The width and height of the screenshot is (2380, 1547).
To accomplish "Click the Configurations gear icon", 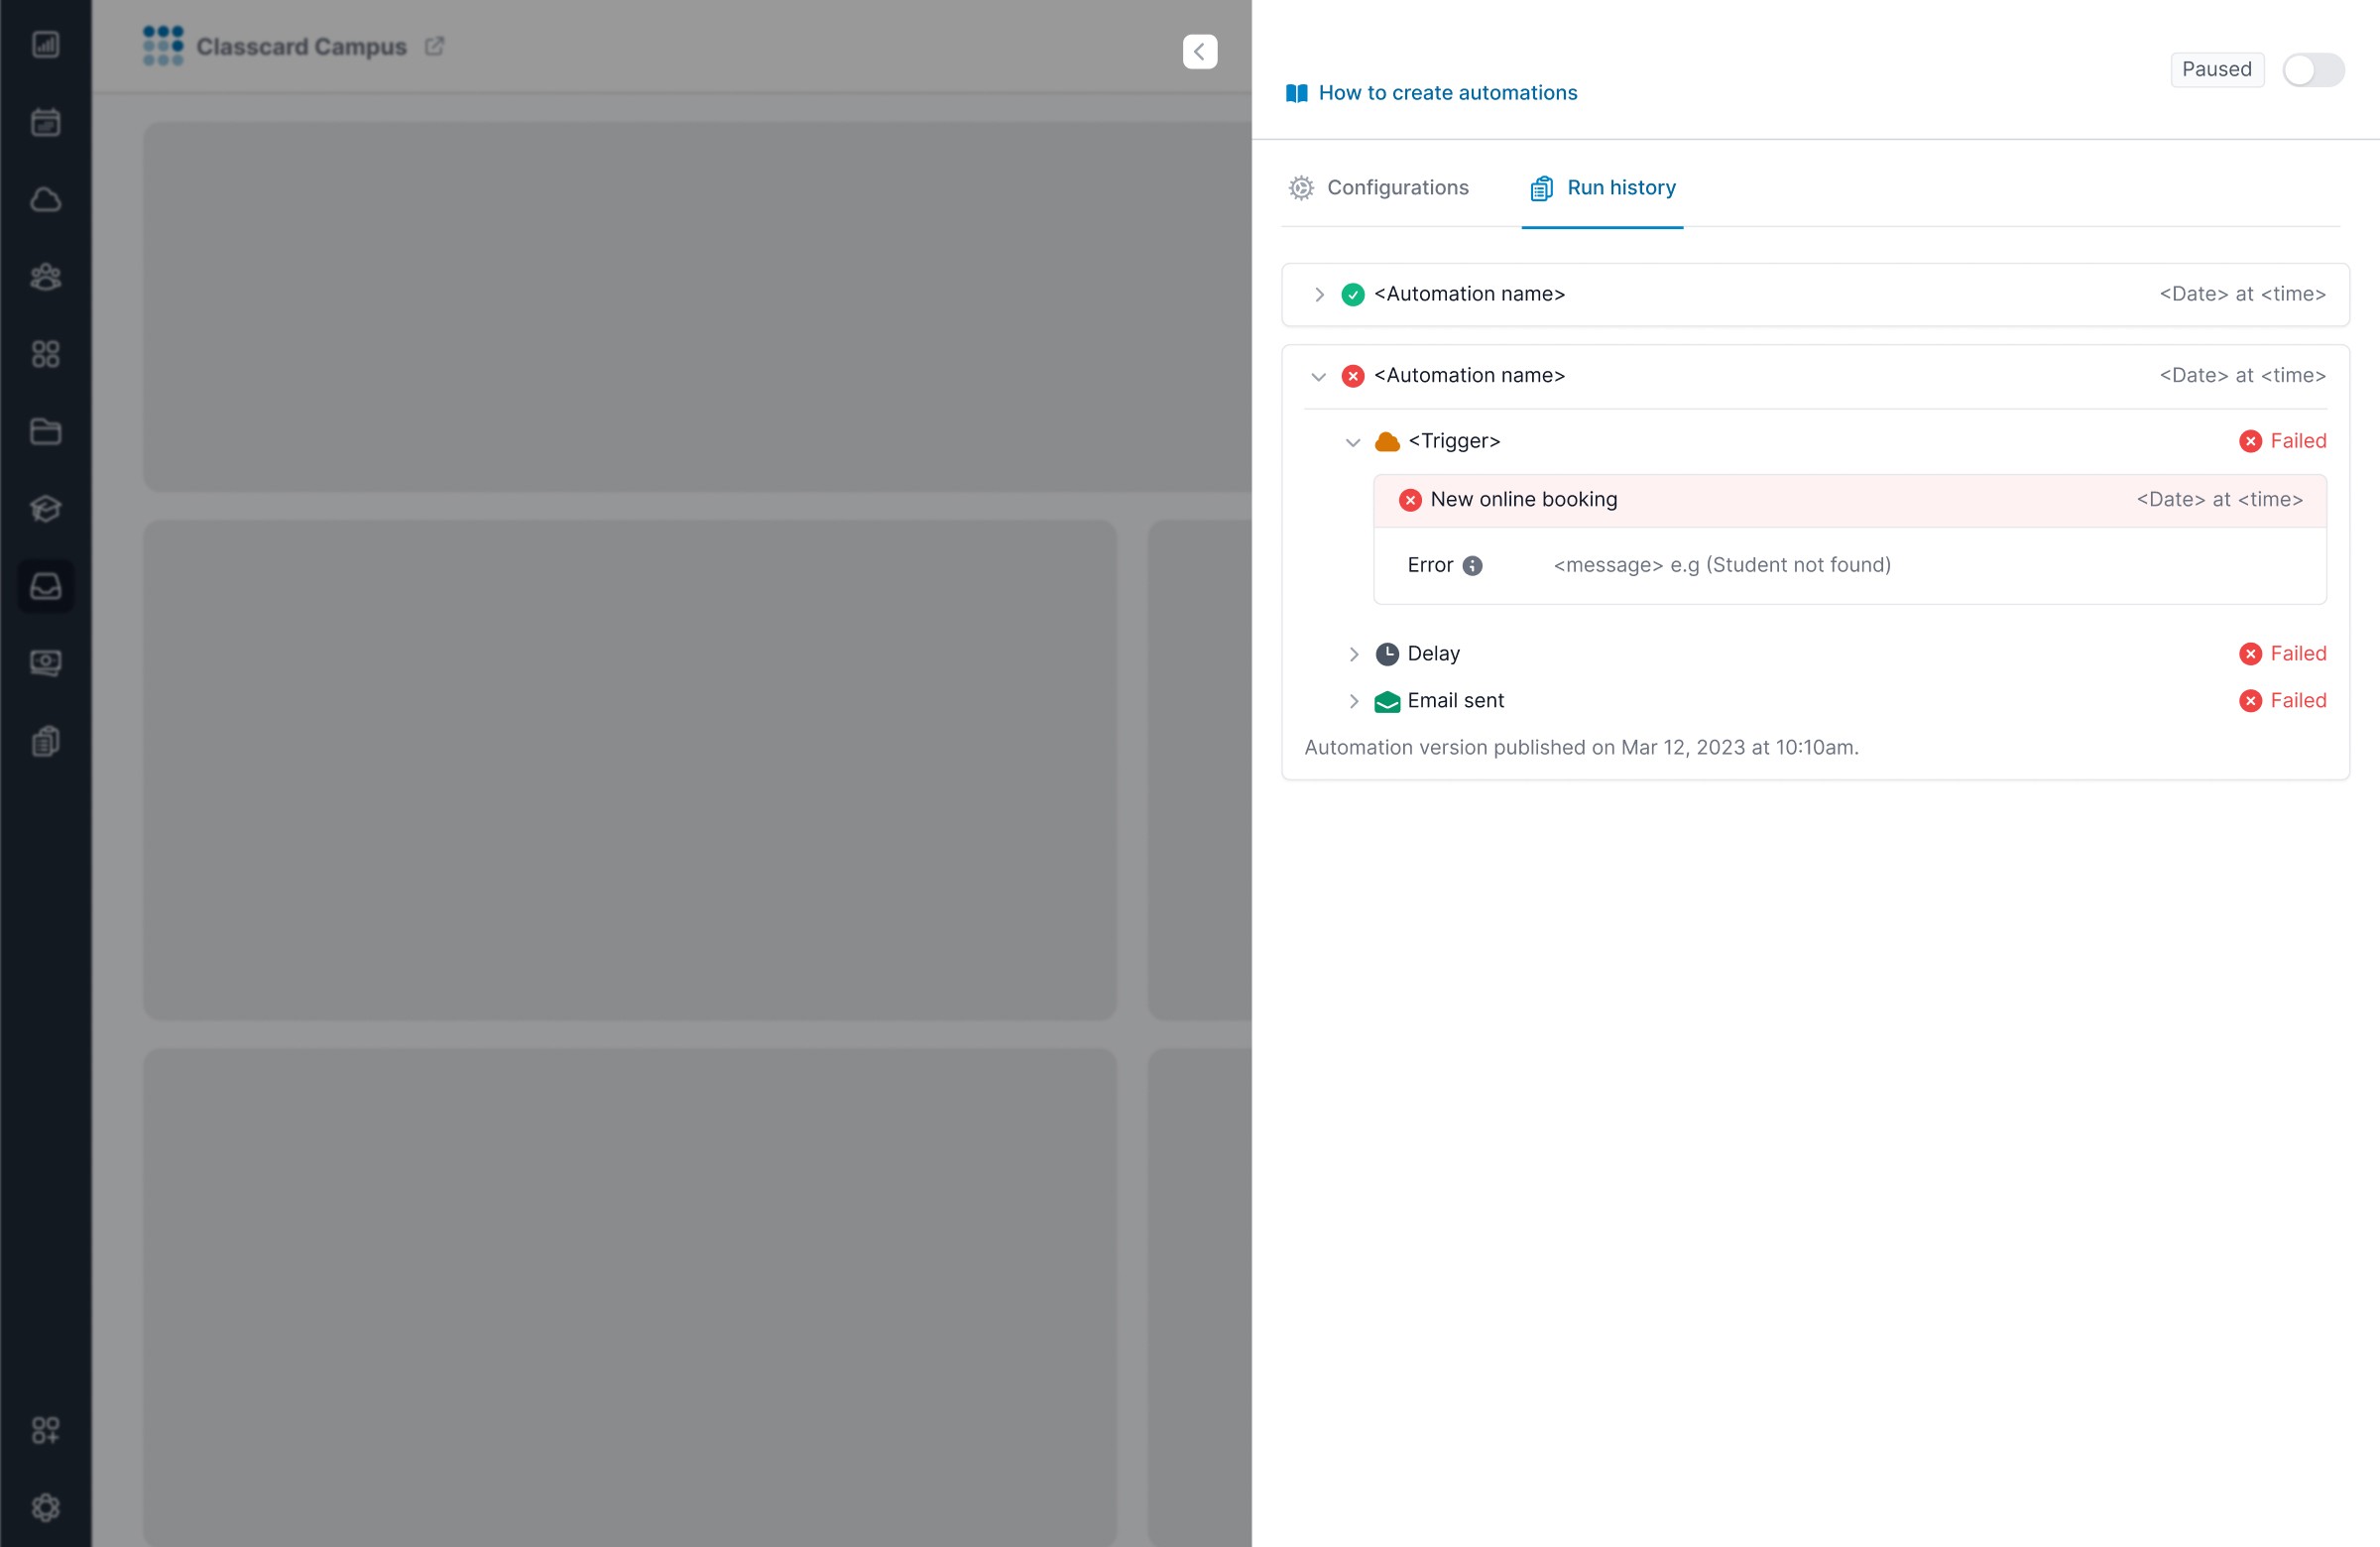I will click(1301, 188).
